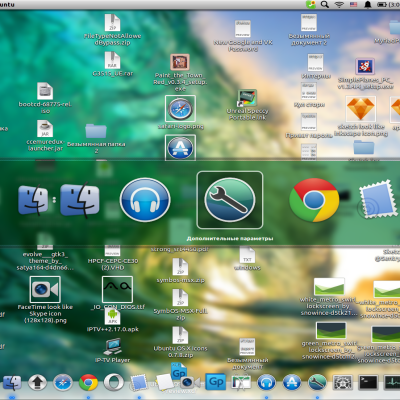Viewport: 400px width, 400px height.
Task: Select the 'Безымянный документ 2' file
Action: click(x=309, y=30)
